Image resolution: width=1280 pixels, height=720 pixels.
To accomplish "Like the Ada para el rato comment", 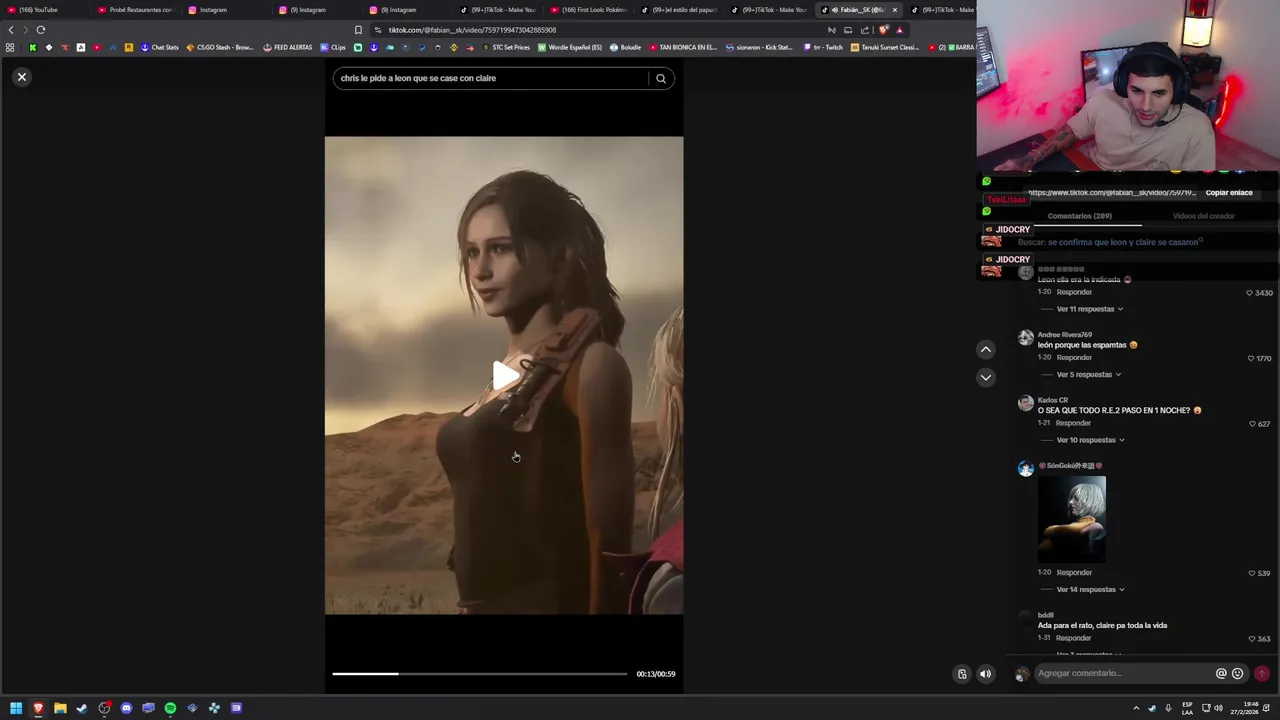I will 1252,639.
